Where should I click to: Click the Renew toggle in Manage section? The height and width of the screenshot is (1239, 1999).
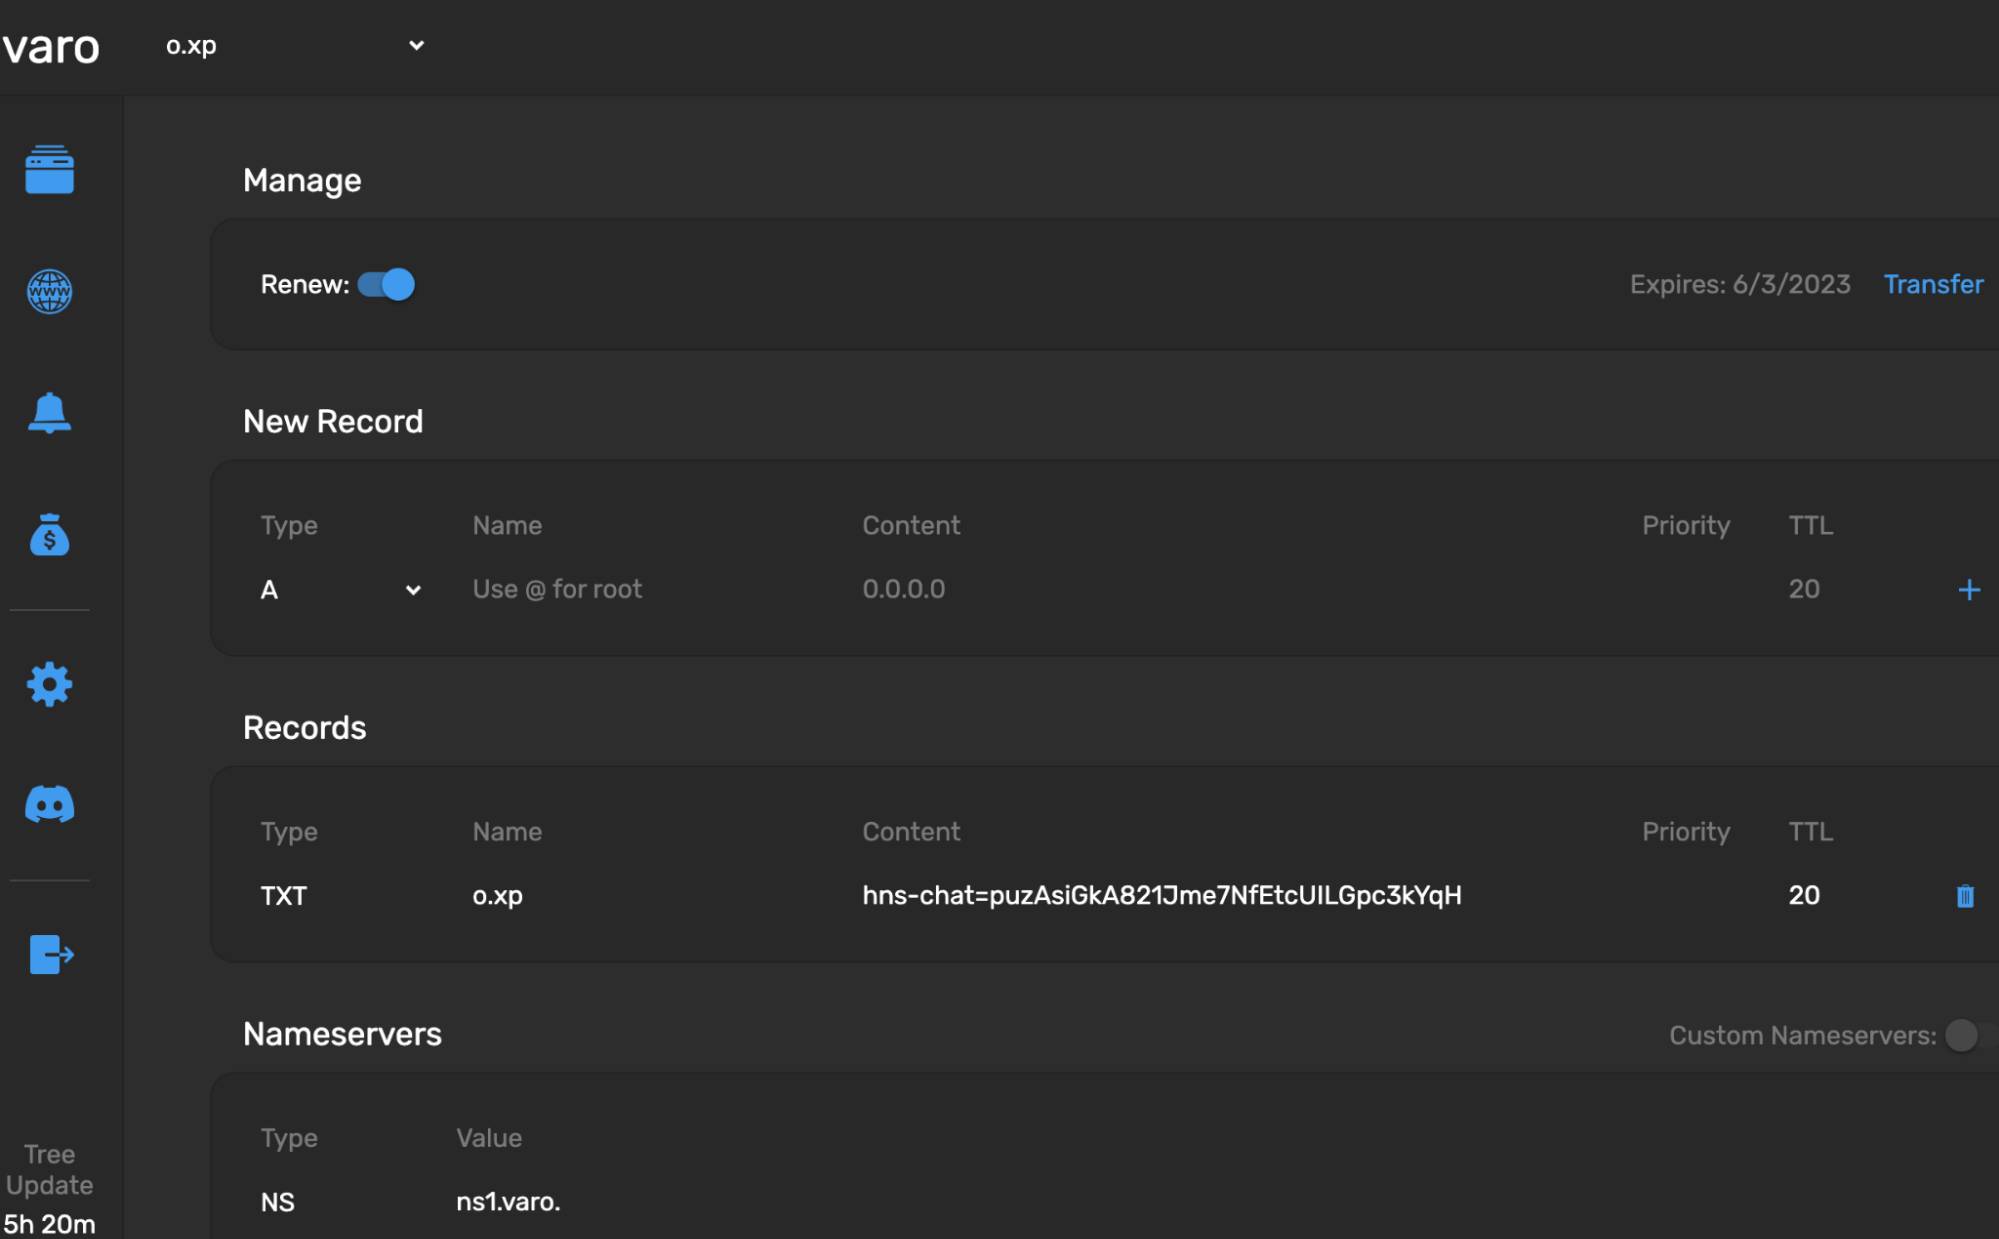(x=384, y=284)
